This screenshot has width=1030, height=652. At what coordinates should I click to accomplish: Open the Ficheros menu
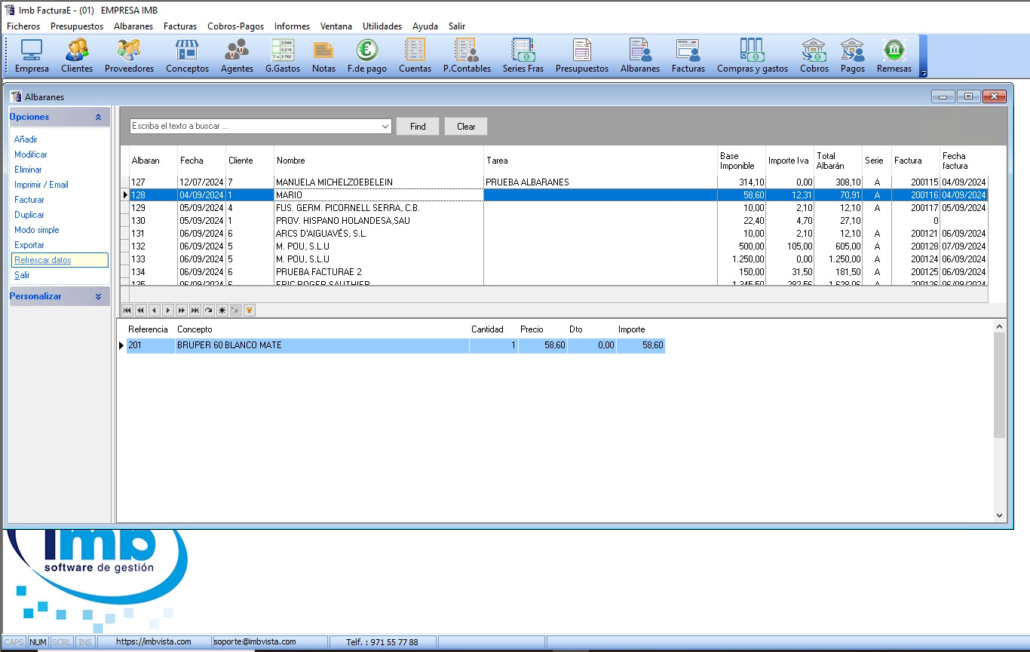tap(23, 26)
